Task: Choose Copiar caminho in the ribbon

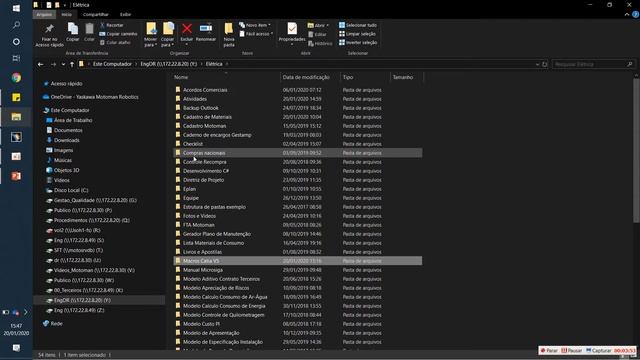Action: coord(118,34)
